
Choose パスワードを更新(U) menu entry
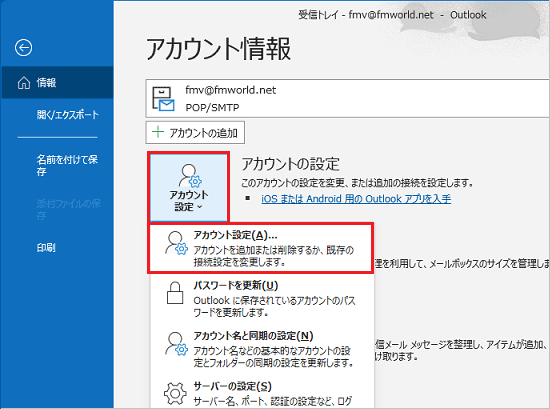(x=262, y=298)
